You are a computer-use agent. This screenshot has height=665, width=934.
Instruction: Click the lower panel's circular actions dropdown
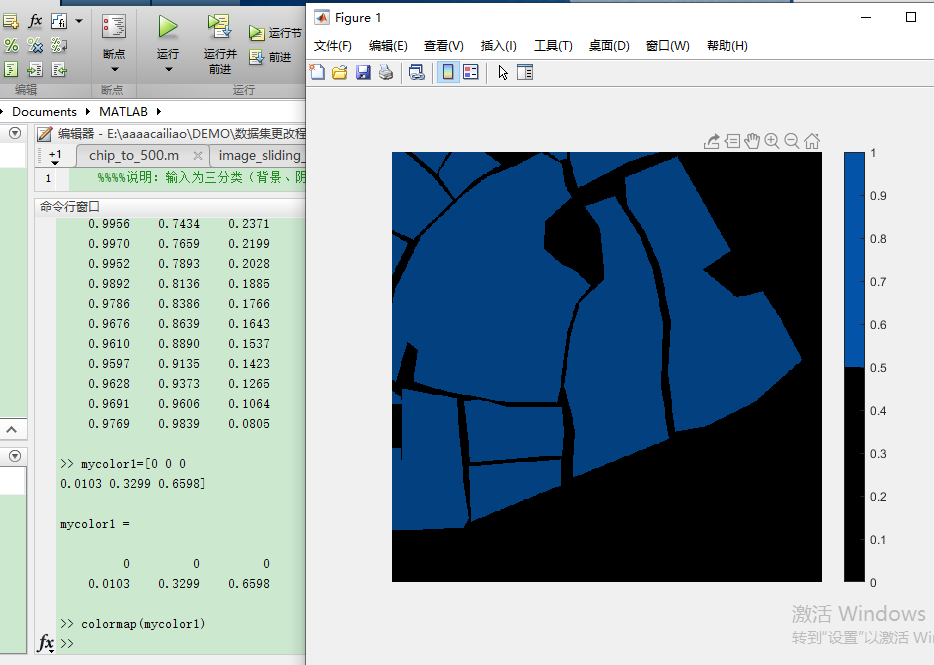[15, 456]
